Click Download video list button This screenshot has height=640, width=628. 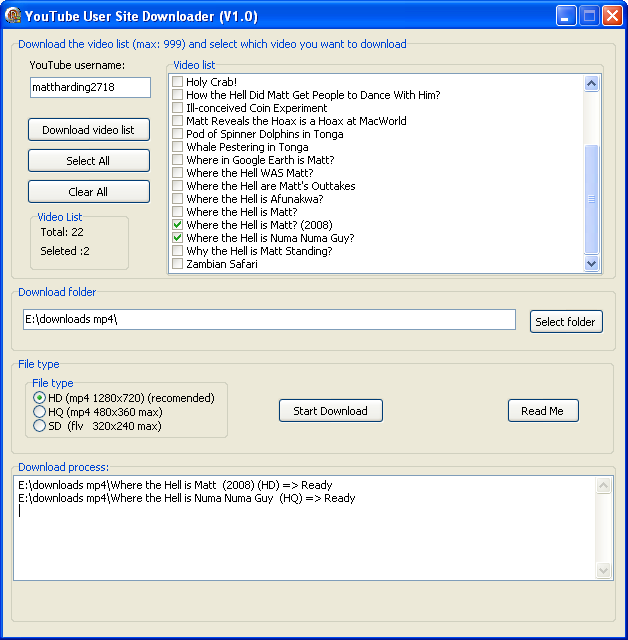pos(89,130)
